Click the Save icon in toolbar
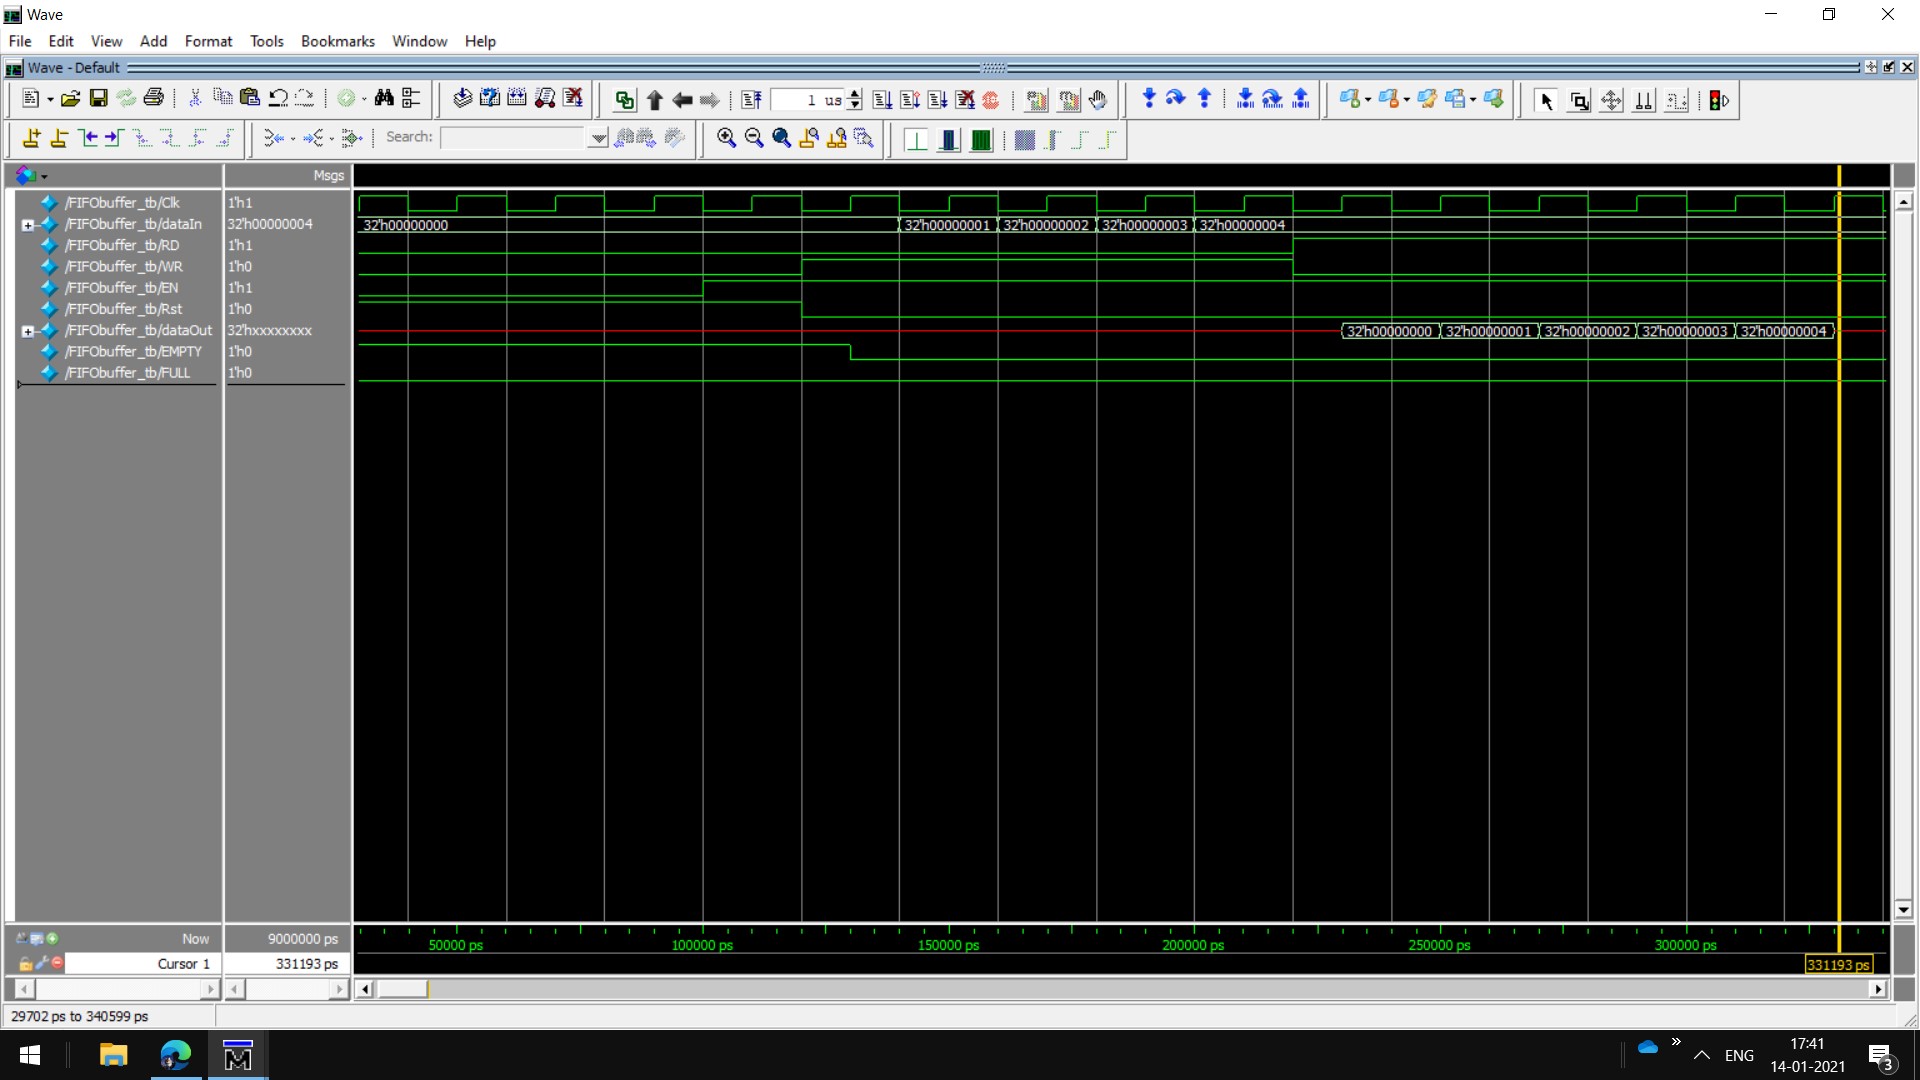 tap(98, 99)
